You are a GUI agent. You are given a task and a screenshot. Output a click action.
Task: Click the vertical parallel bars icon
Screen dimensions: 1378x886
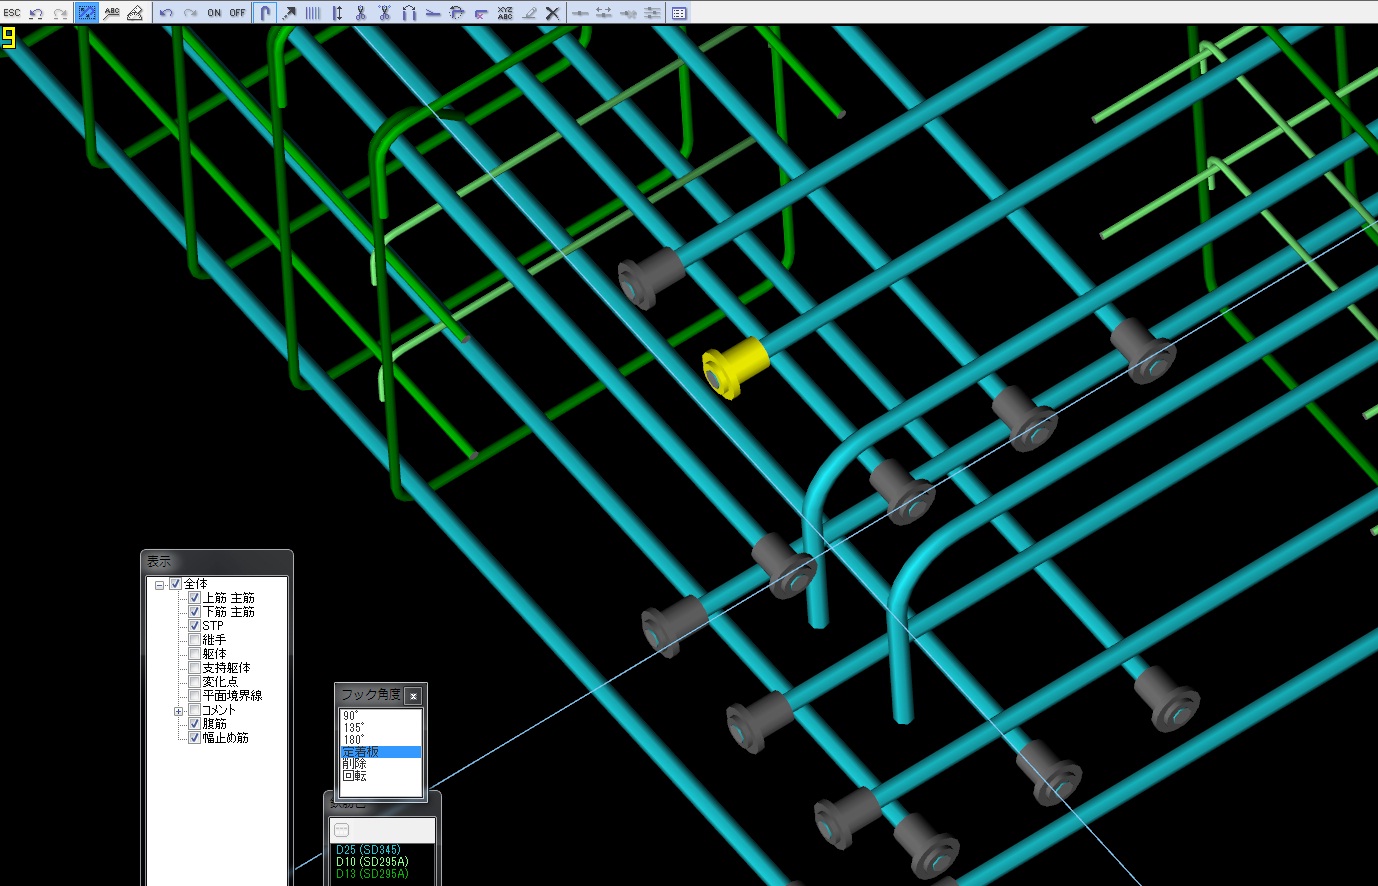[x=313, y=13]
